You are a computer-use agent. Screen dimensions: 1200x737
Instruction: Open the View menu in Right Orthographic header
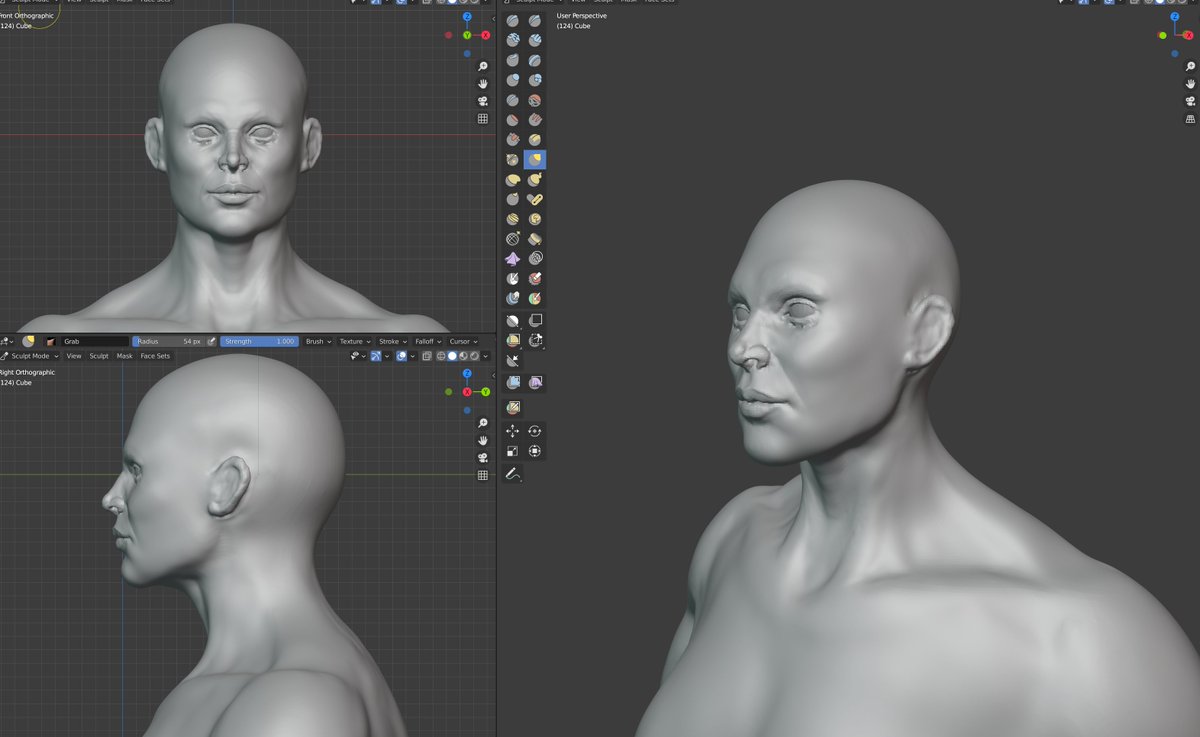[74, 356]
